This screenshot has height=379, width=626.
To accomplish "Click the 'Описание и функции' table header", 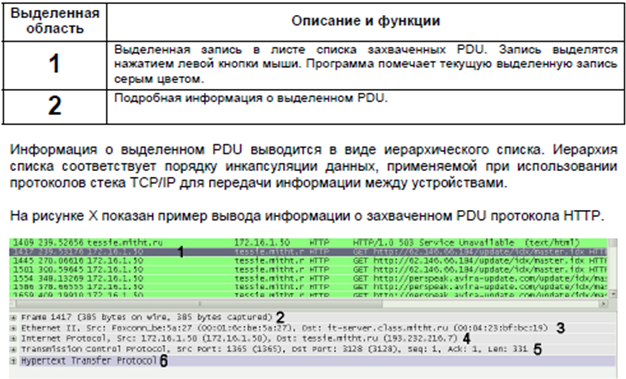I will tap(365, 21).
